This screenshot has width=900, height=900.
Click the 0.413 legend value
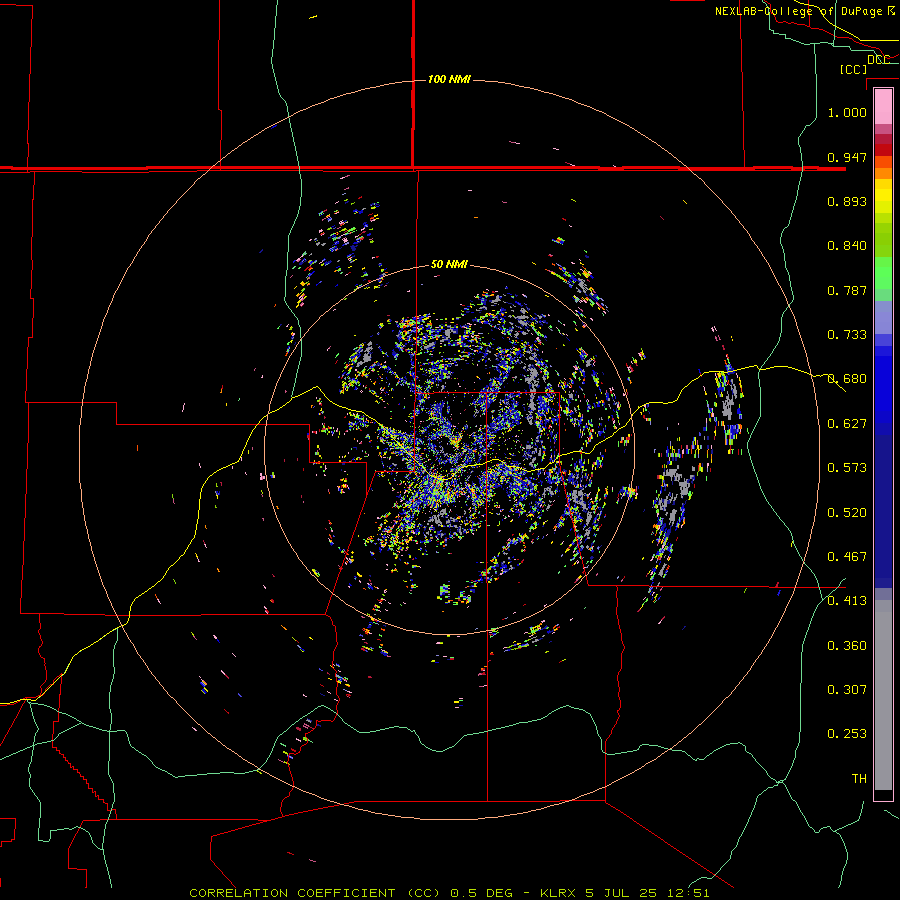click(x=847, y=601)
